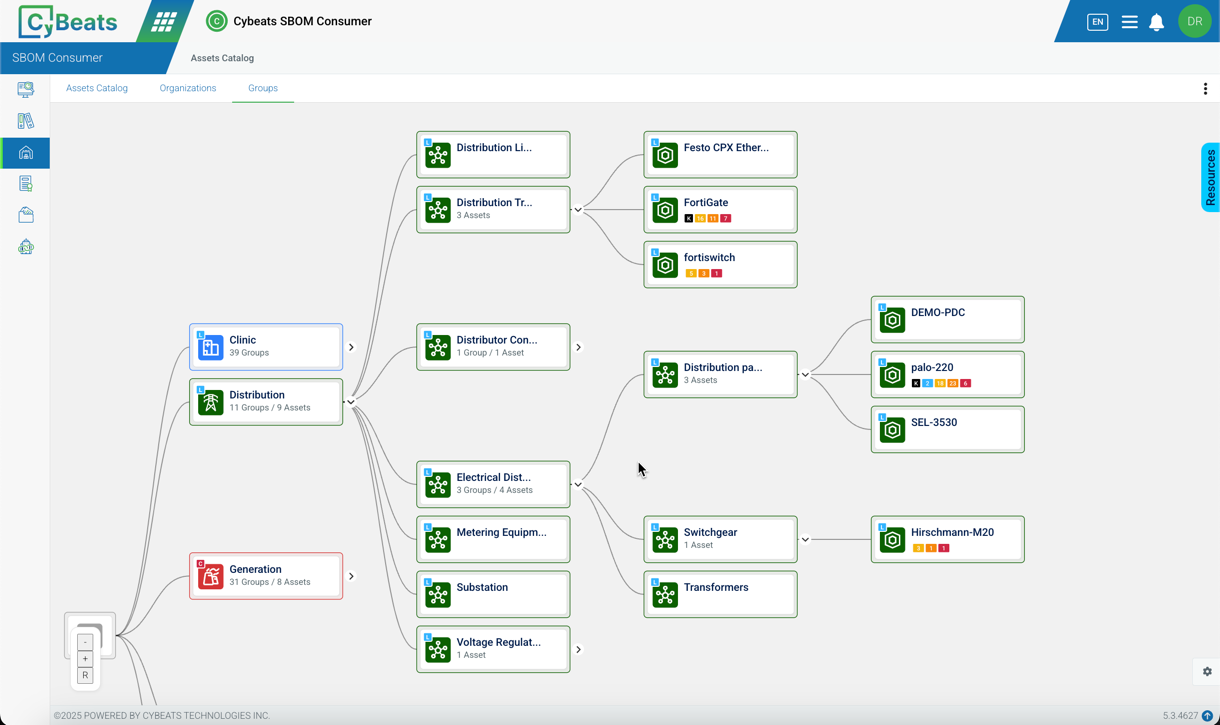Screen dimensions: 1220x725
Task: Click the Distribution Li... group icon
Action: [x=438, y=155]
